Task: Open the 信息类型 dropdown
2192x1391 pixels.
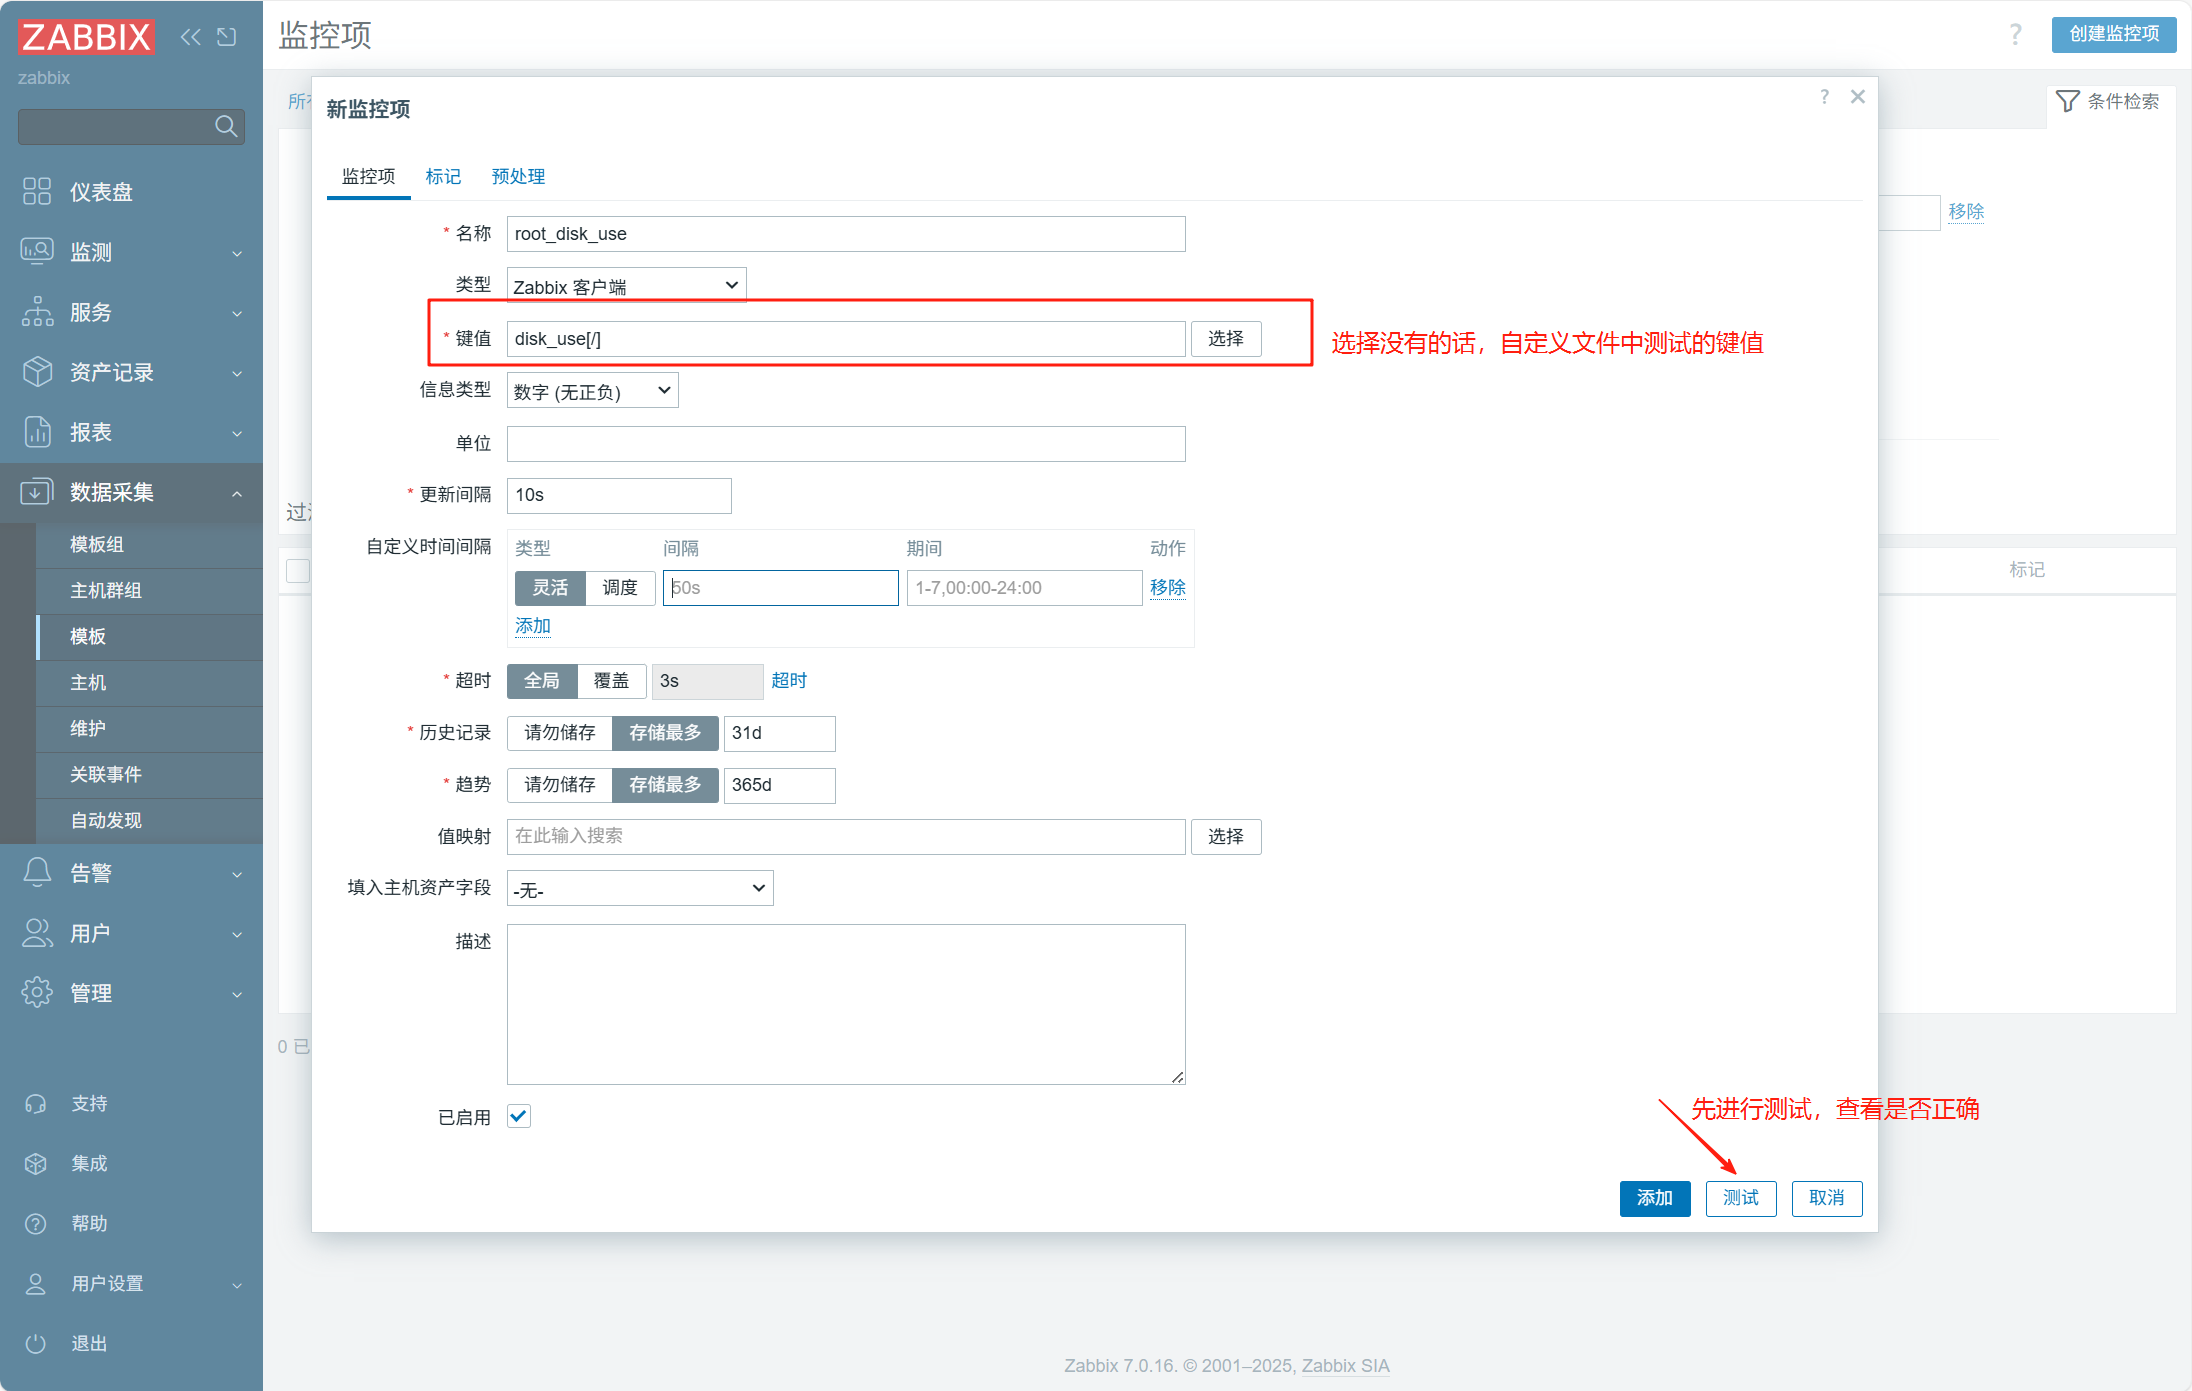Action: [592, 390]
